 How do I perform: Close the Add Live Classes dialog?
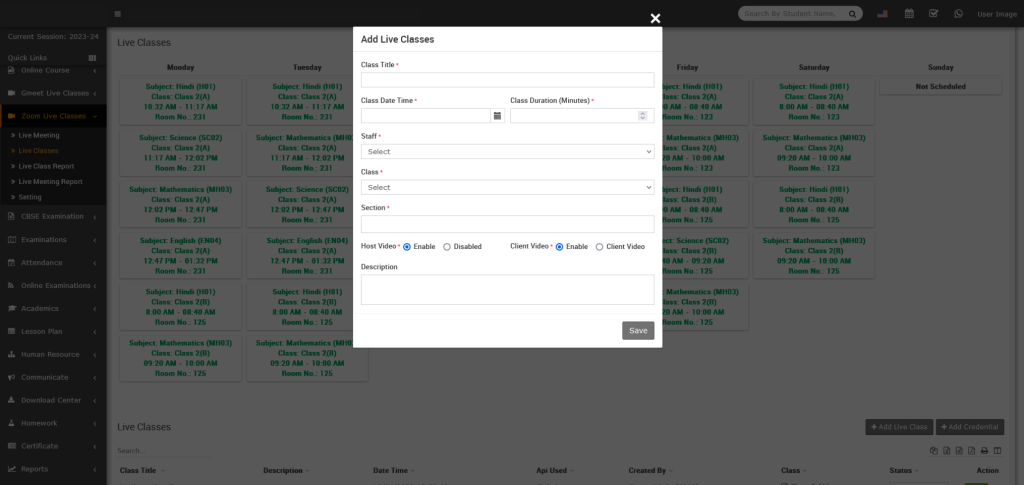(x=655, y=18)
